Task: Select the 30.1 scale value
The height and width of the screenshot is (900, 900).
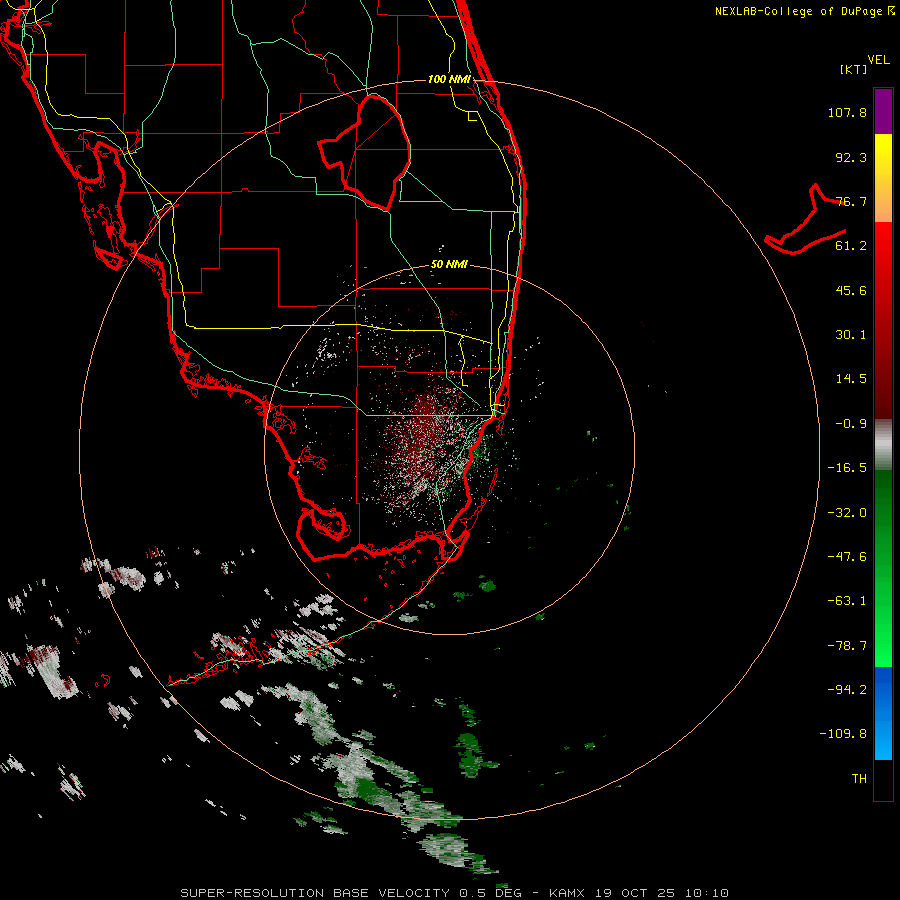Action: click(x=851, y=335)
